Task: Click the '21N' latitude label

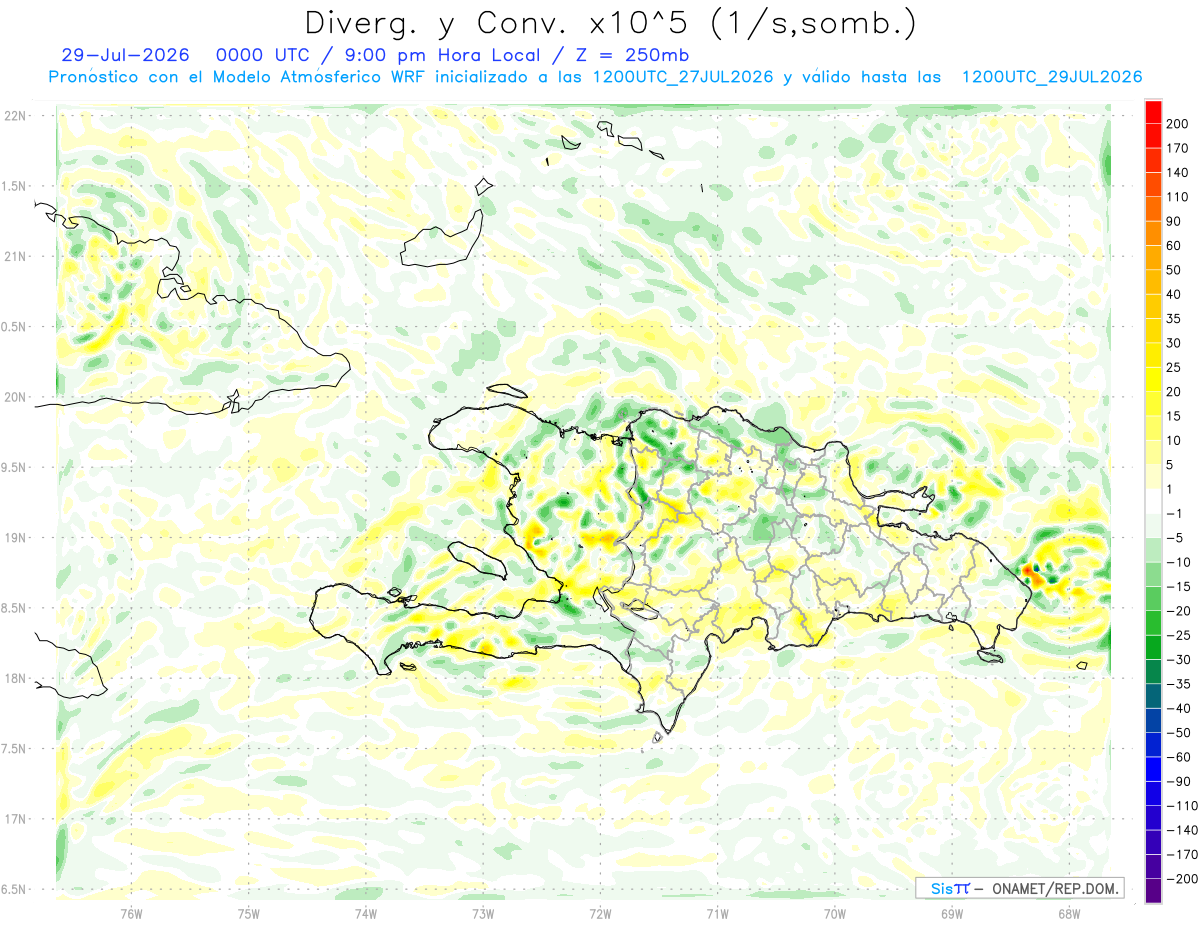Action: click(x=14, y=256)
